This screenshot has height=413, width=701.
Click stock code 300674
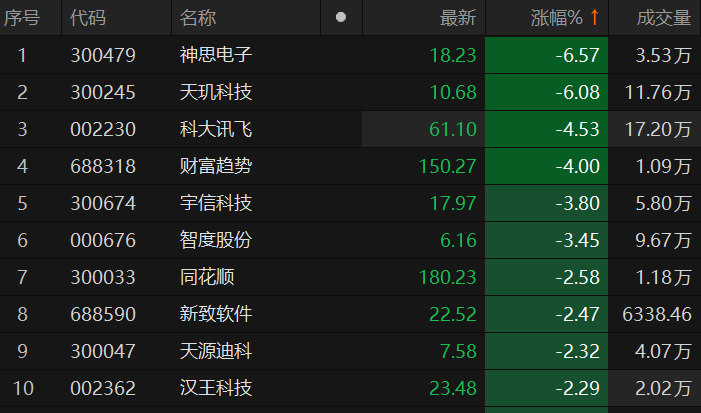pyautogui.click(x=103, y=203)
